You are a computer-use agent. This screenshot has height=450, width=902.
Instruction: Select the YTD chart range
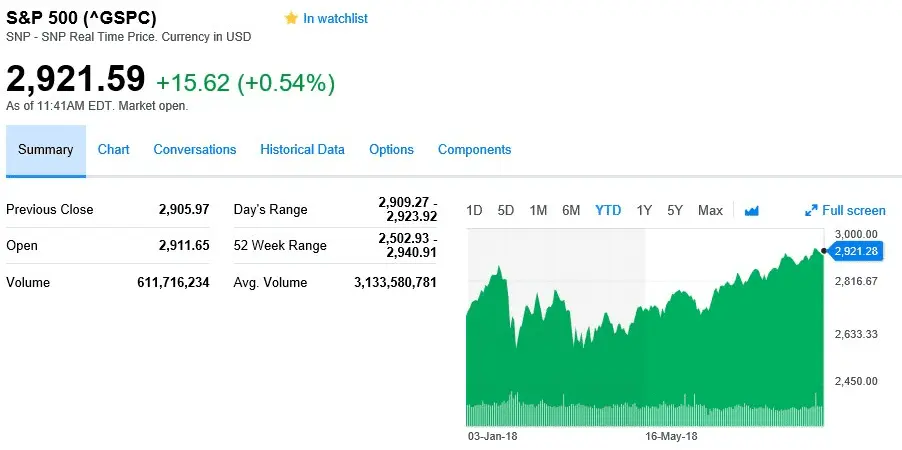608,210
